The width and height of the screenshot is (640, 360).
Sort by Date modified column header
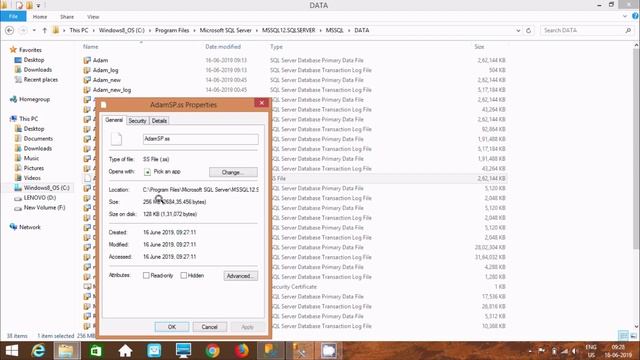click(223, 47)
